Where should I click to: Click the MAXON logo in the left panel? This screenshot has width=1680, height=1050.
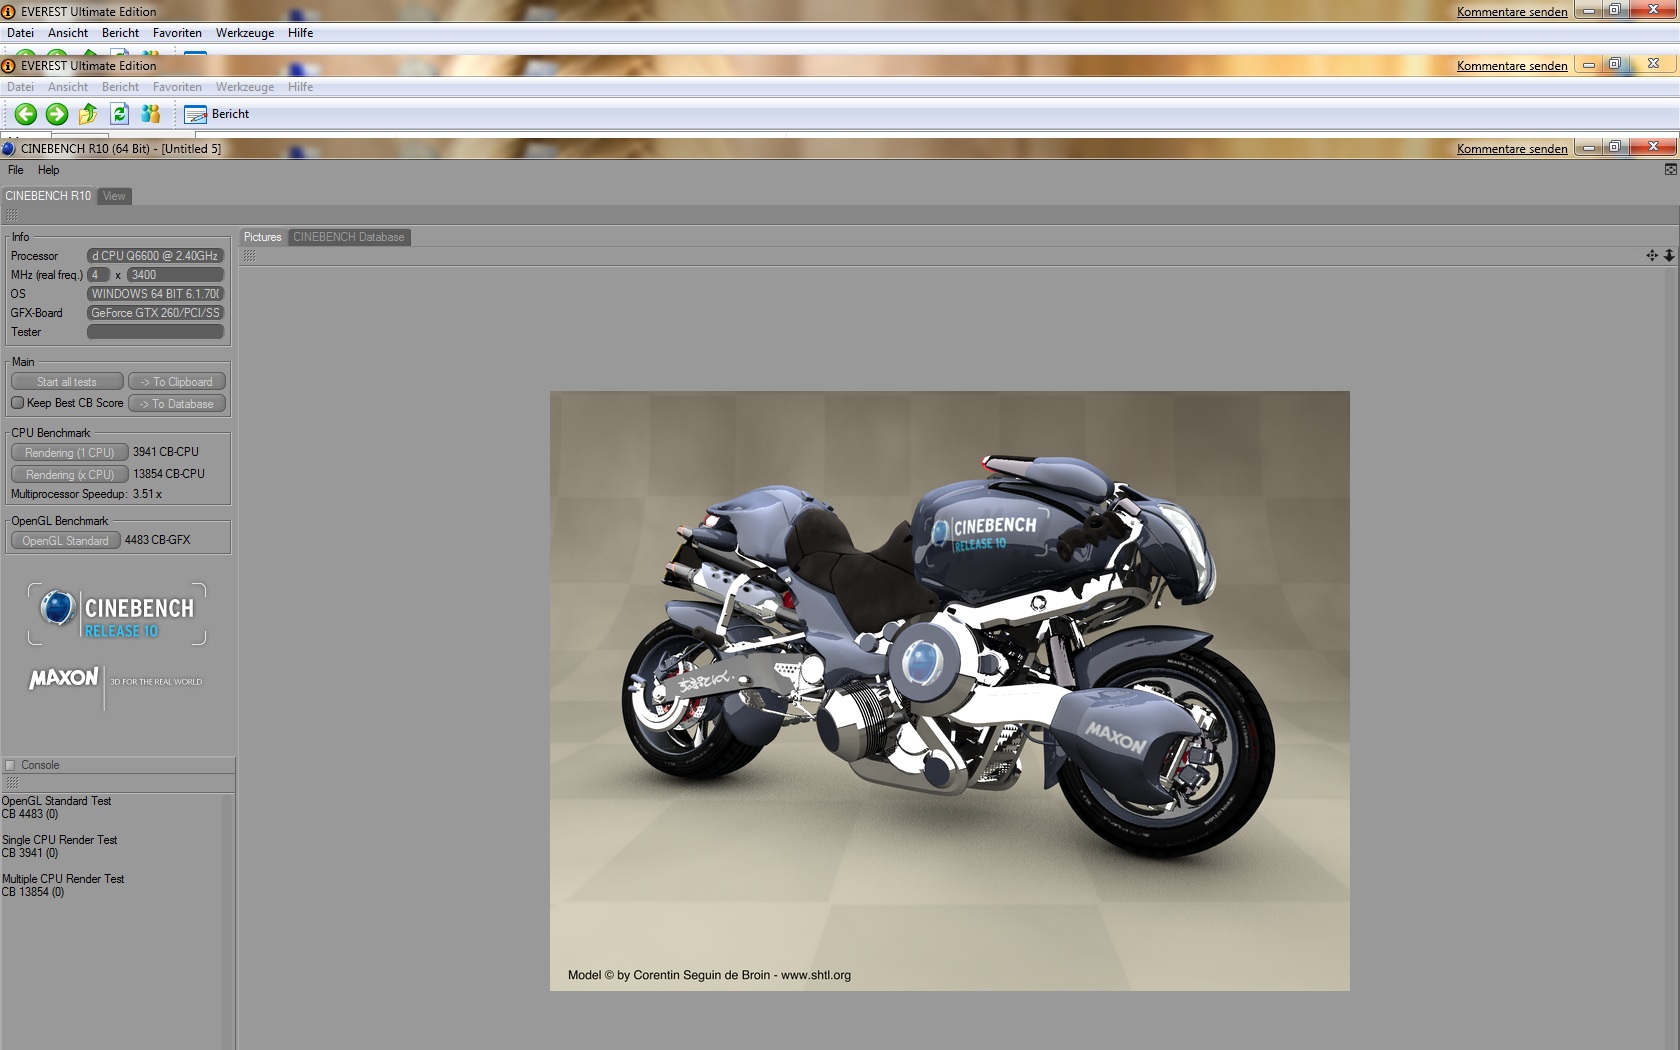click(x=64, y=679)
